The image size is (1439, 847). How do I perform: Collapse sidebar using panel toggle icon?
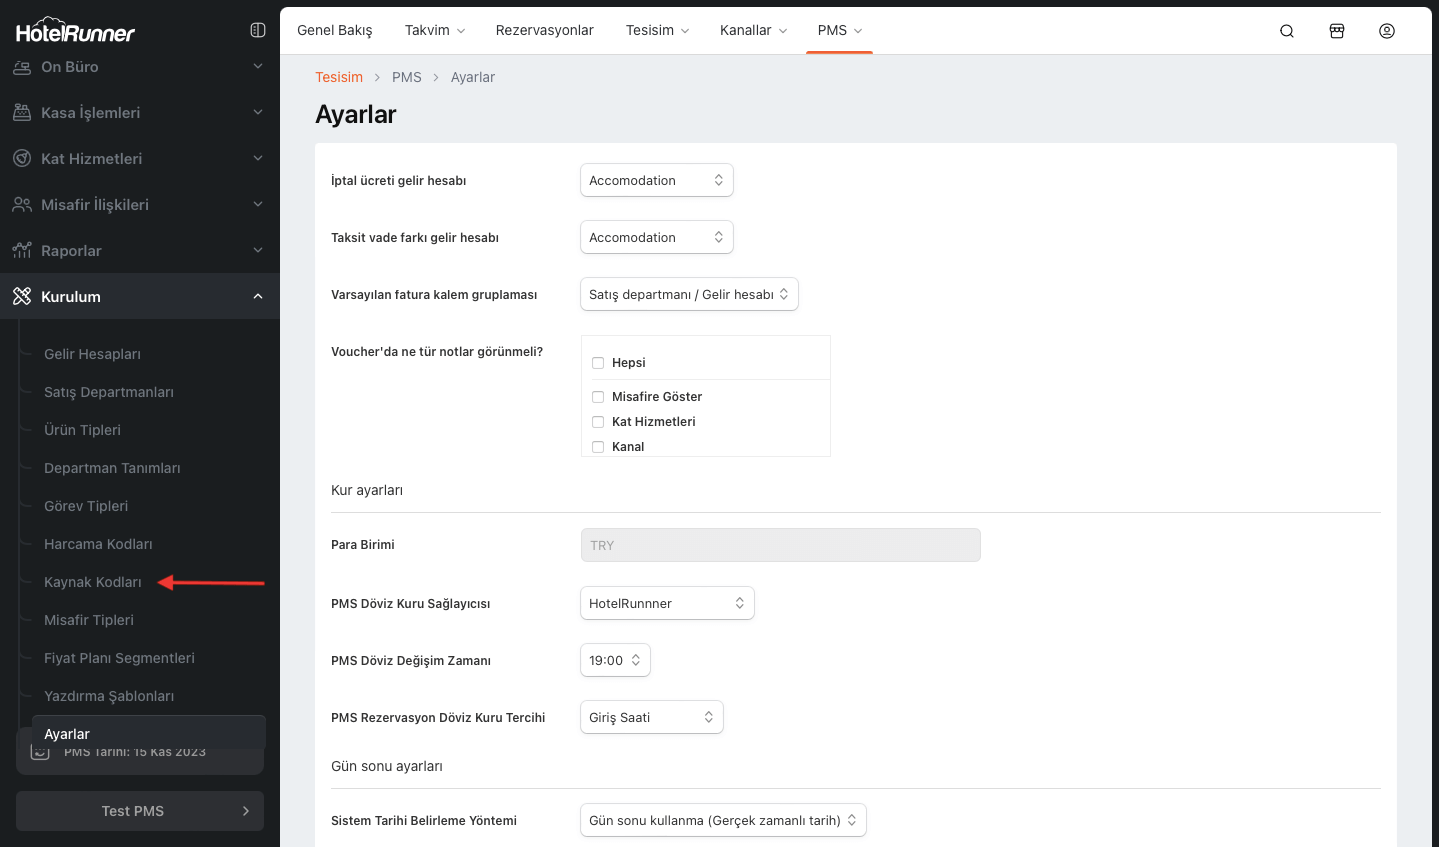[258, 30]
